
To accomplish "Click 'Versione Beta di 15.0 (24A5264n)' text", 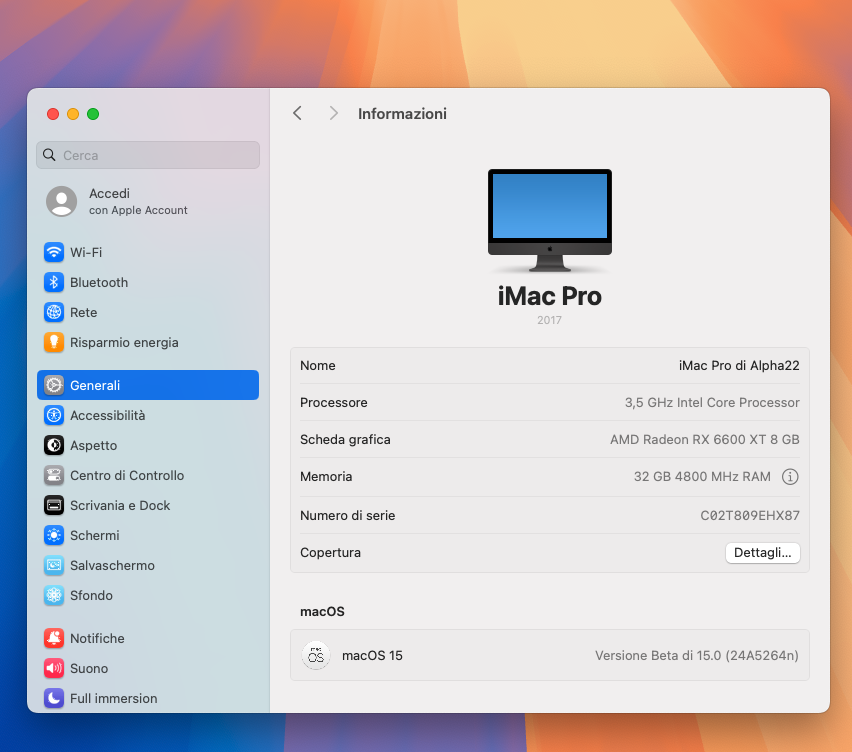I will click(x=697, y=655).
